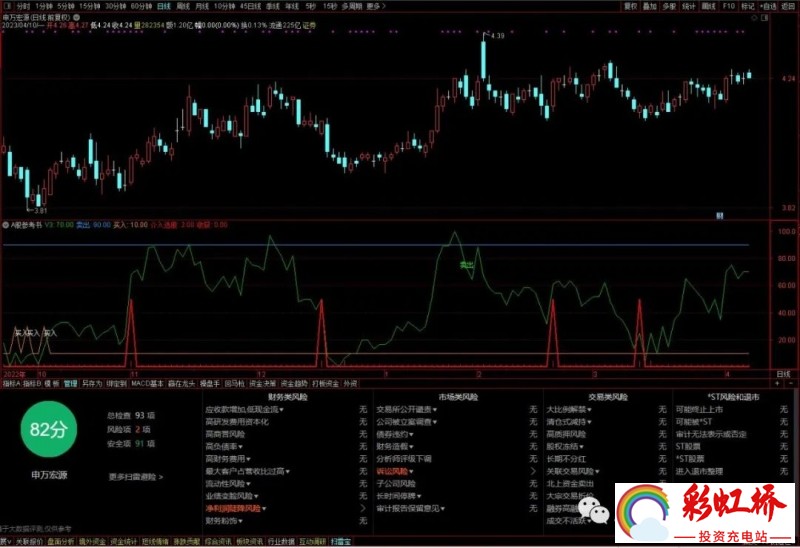Click the WeChat logo icon
The height and width of the screenshot is (548, 800).
click(x=598, y=513)
